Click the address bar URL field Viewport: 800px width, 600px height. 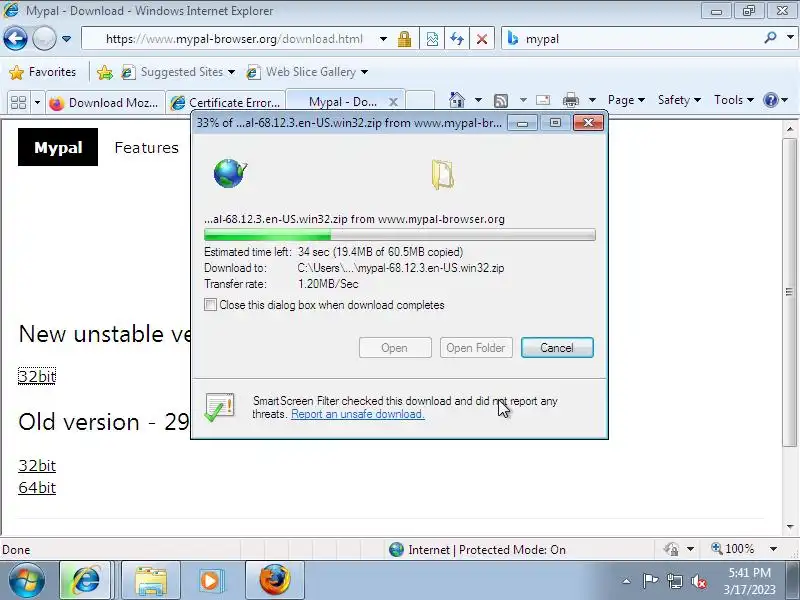pyautogui.click(x=234, y=39)
